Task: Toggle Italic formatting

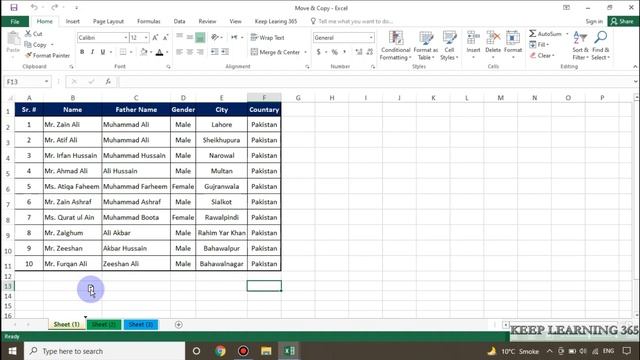Action: [x=92, y=52]
